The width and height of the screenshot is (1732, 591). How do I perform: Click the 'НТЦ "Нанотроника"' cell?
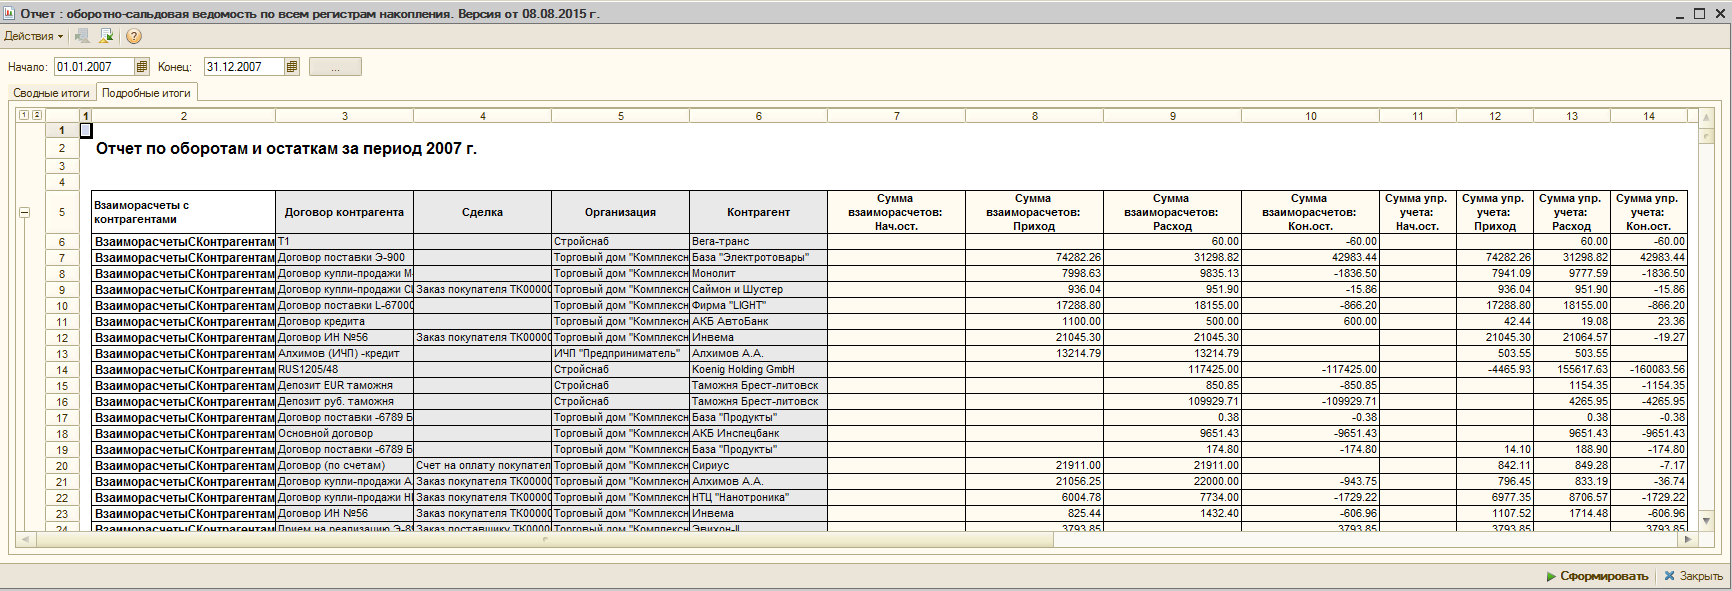pyautogui.click(x=758, y=498)
